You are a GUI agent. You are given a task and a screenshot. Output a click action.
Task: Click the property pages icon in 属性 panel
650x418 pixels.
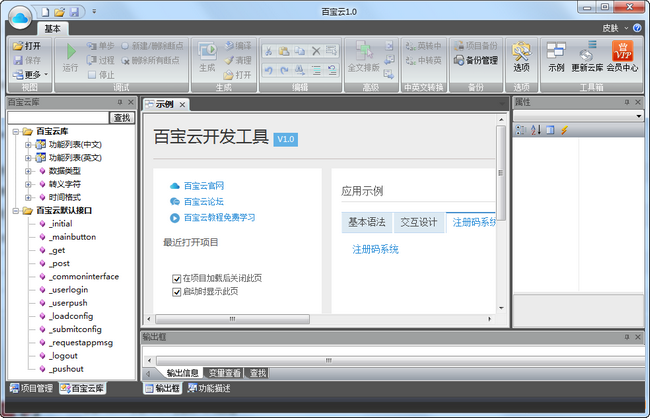(x=550, y=130)
